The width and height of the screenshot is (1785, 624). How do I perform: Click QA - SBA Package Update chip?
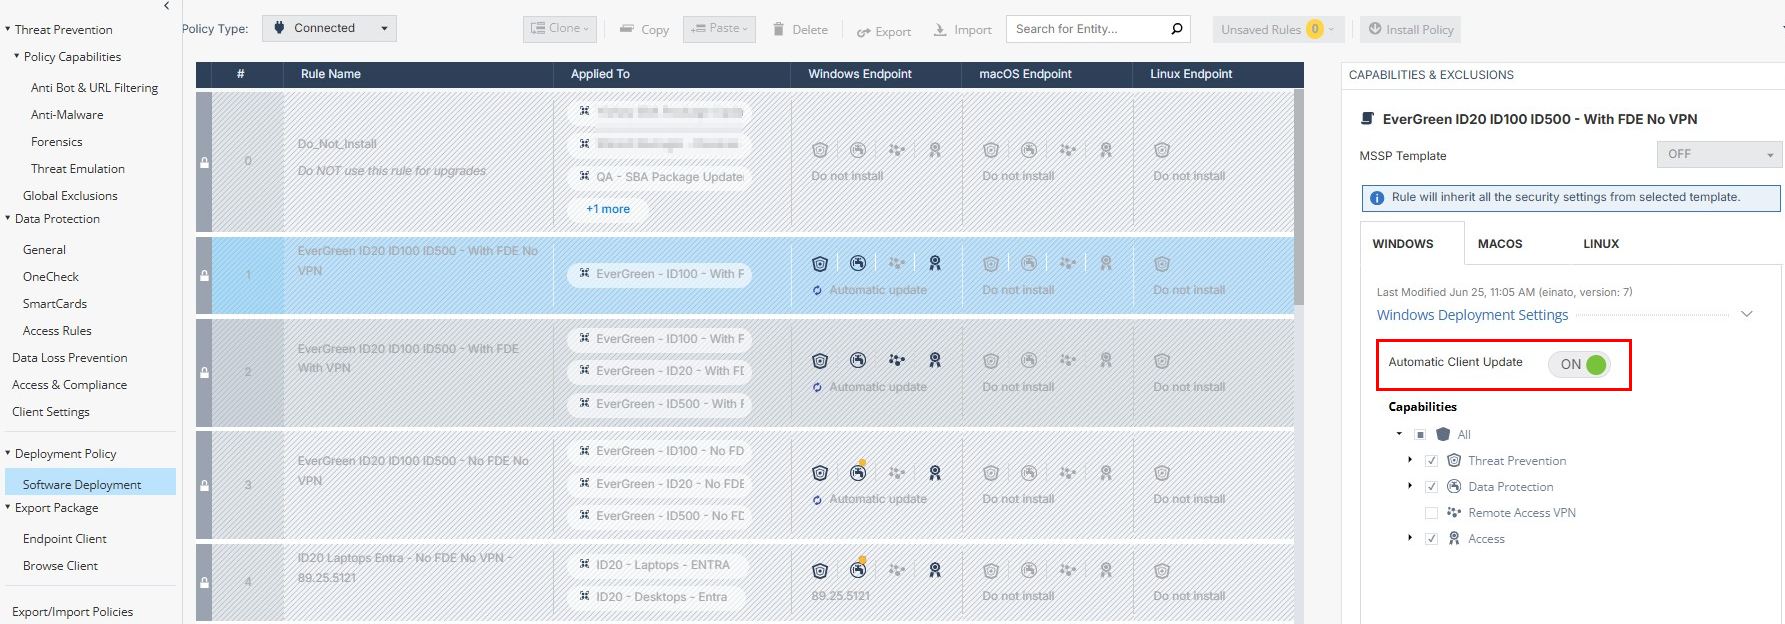tap(661, 177)
